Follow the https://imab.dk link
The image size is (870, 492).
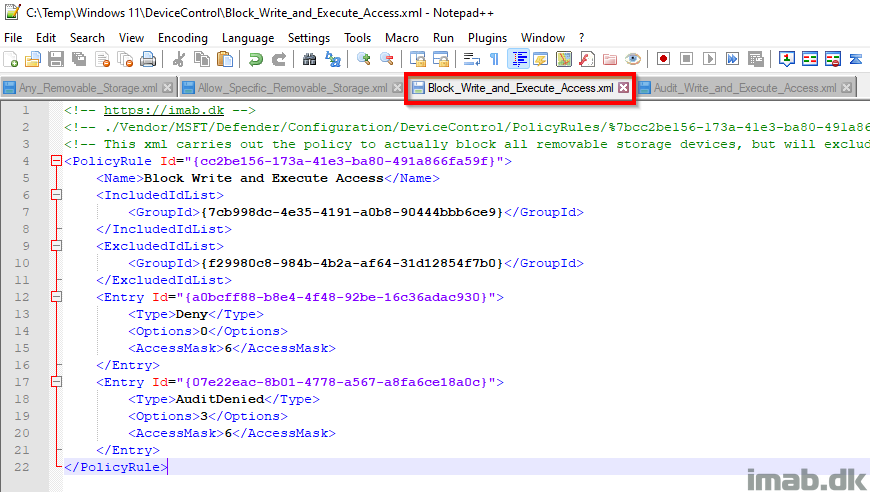tap(164, 110)
